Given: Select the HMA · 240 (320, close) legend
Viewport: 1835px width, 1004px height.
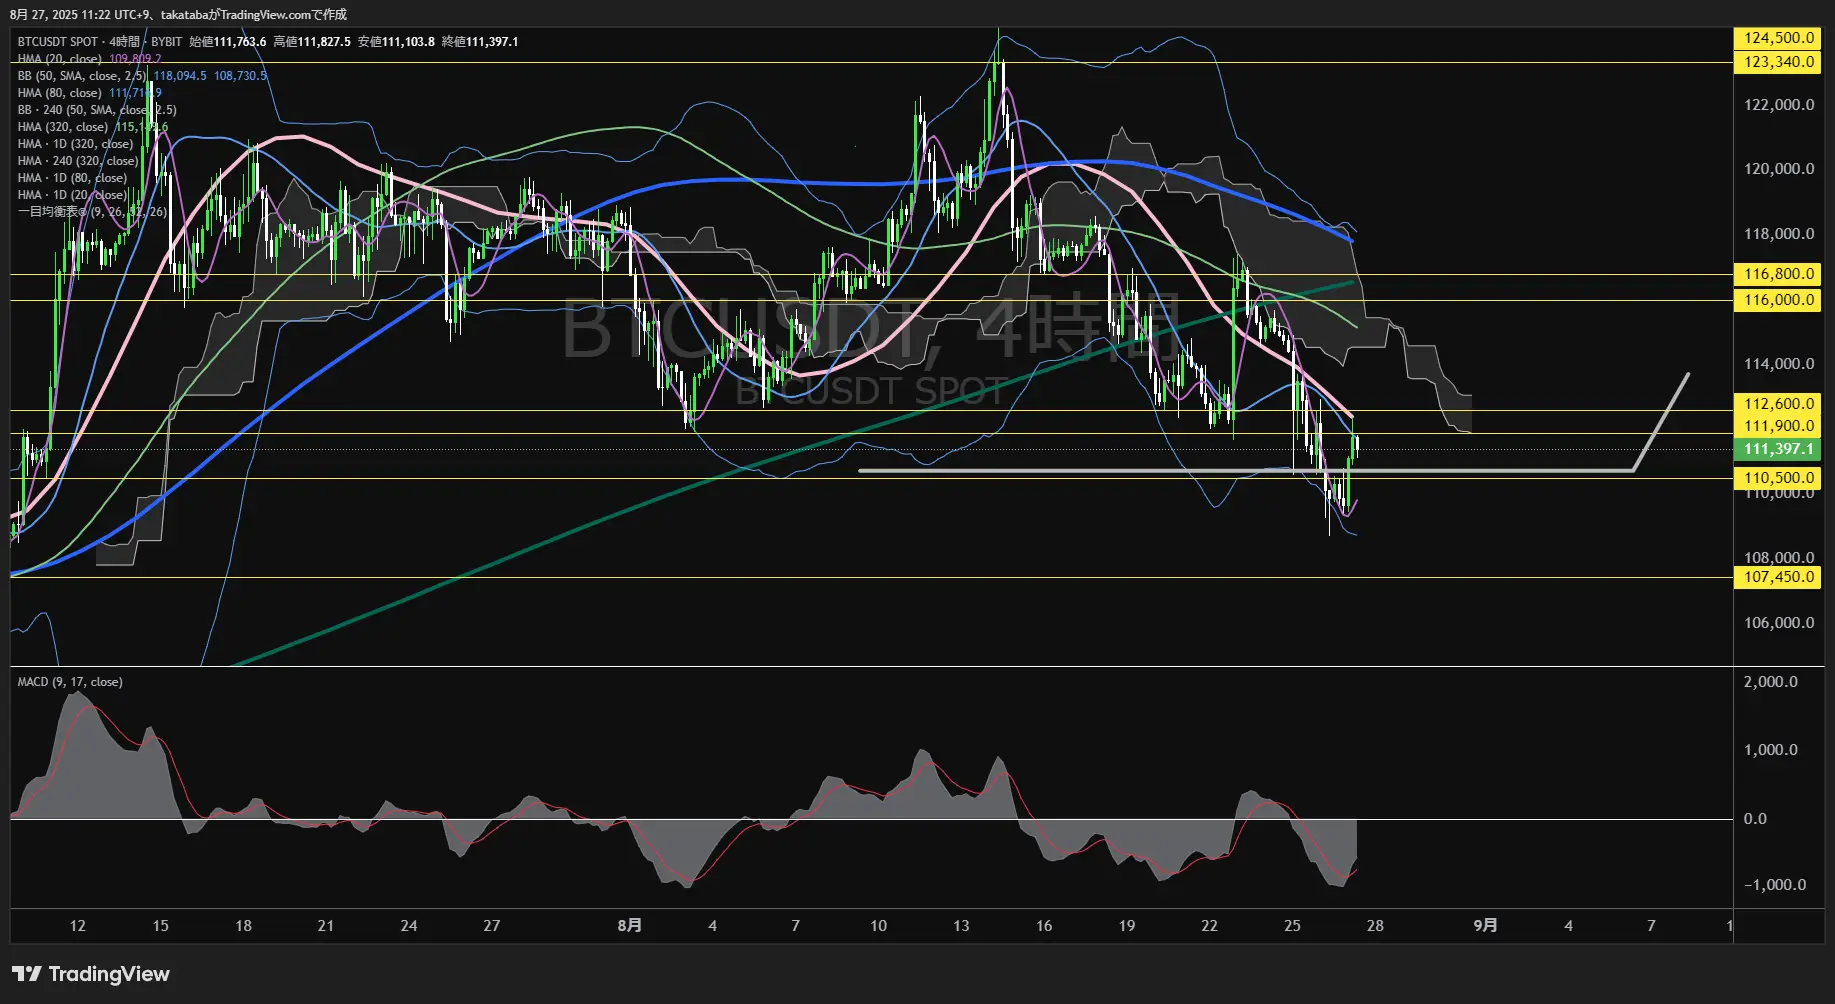Looking at the screenshot, I should 78,161.
